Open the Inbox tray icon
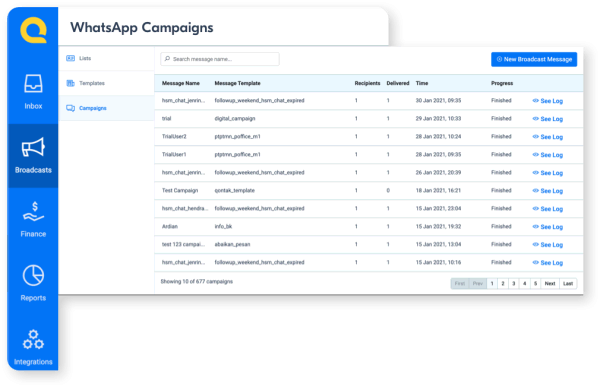The height and width of the screenshot is (387, 600). coord(33,83)
